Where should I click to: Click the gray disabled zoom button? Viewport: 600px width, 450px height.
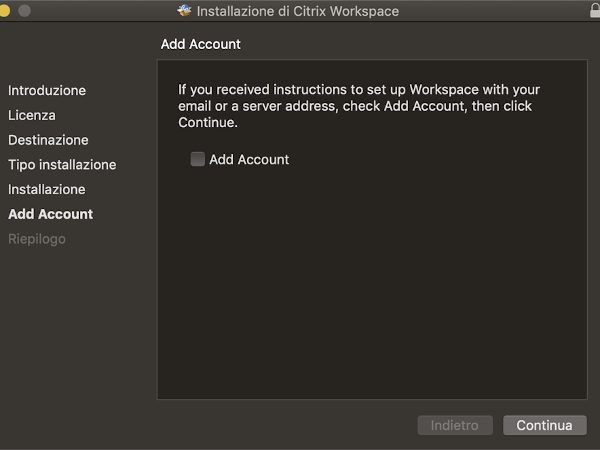24,10
